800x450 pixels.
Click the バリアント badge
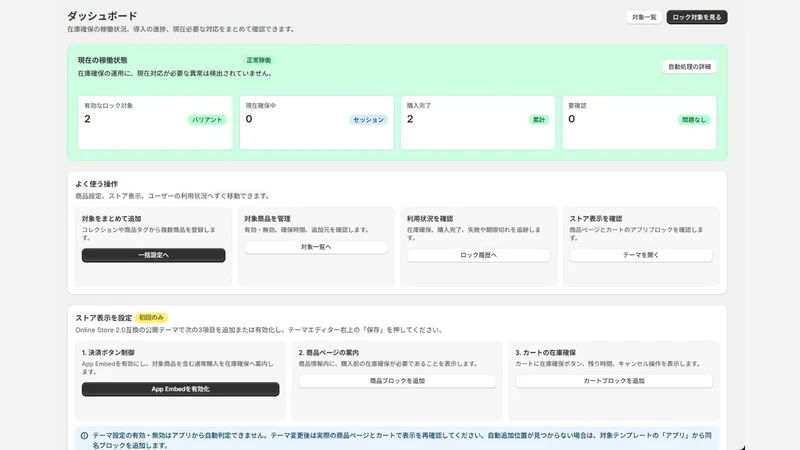tap(207, 120)
